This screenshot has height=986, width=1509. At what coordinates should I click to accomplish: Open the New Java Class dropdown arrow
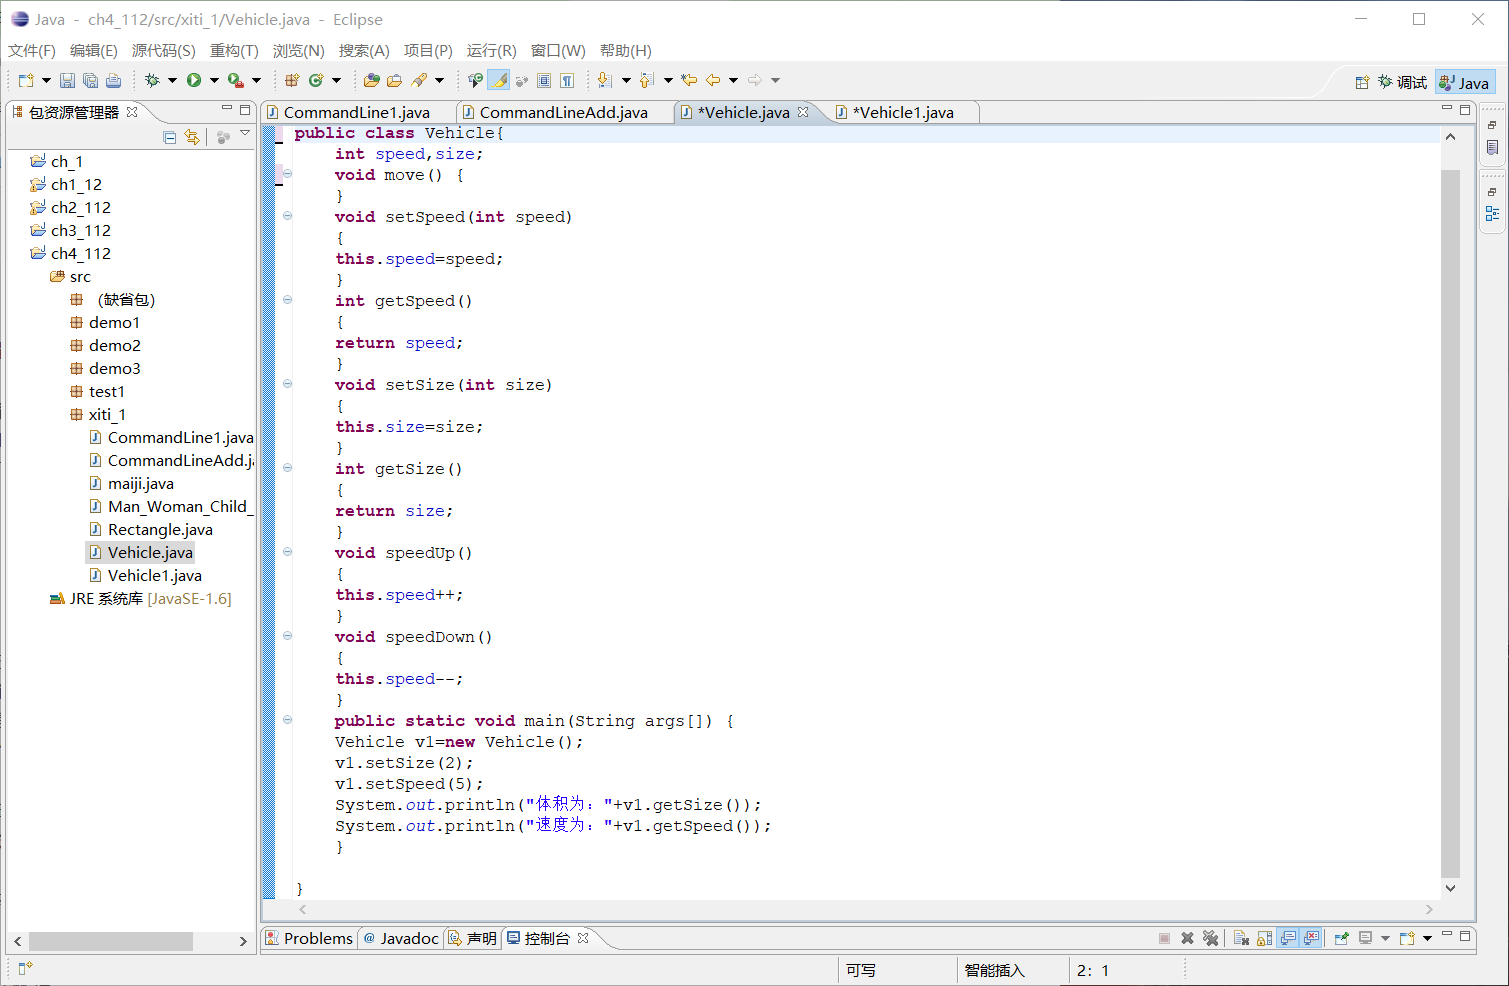point(336,81)
